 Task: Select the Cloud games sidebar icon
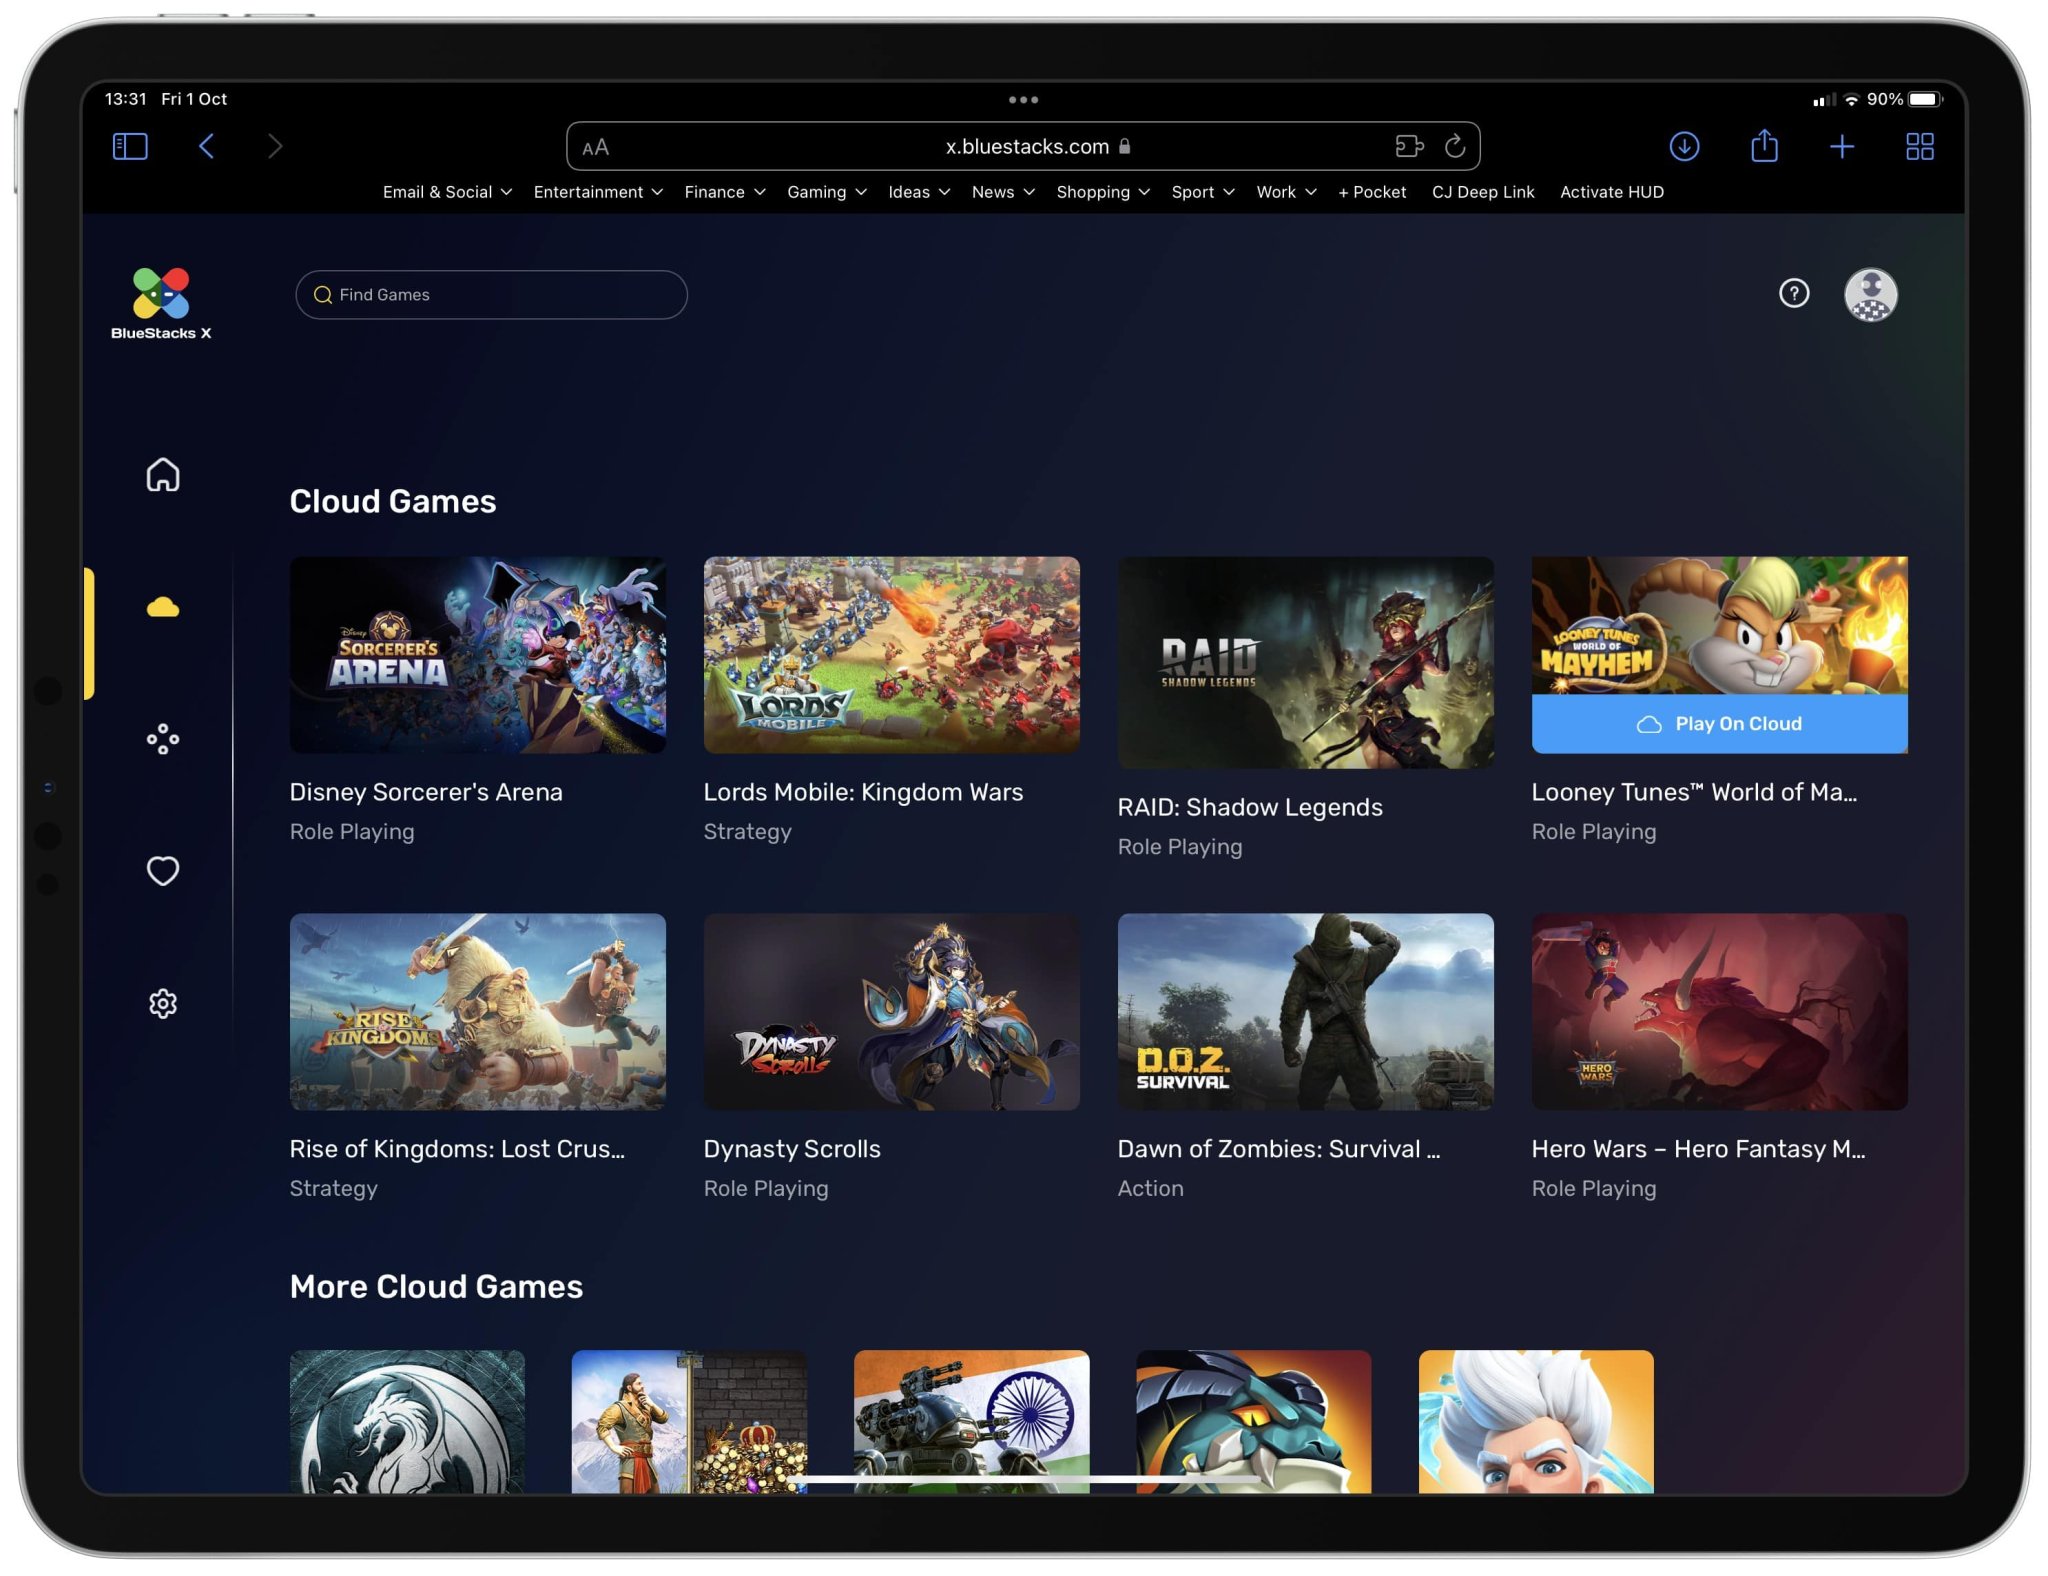pos(163,607)
